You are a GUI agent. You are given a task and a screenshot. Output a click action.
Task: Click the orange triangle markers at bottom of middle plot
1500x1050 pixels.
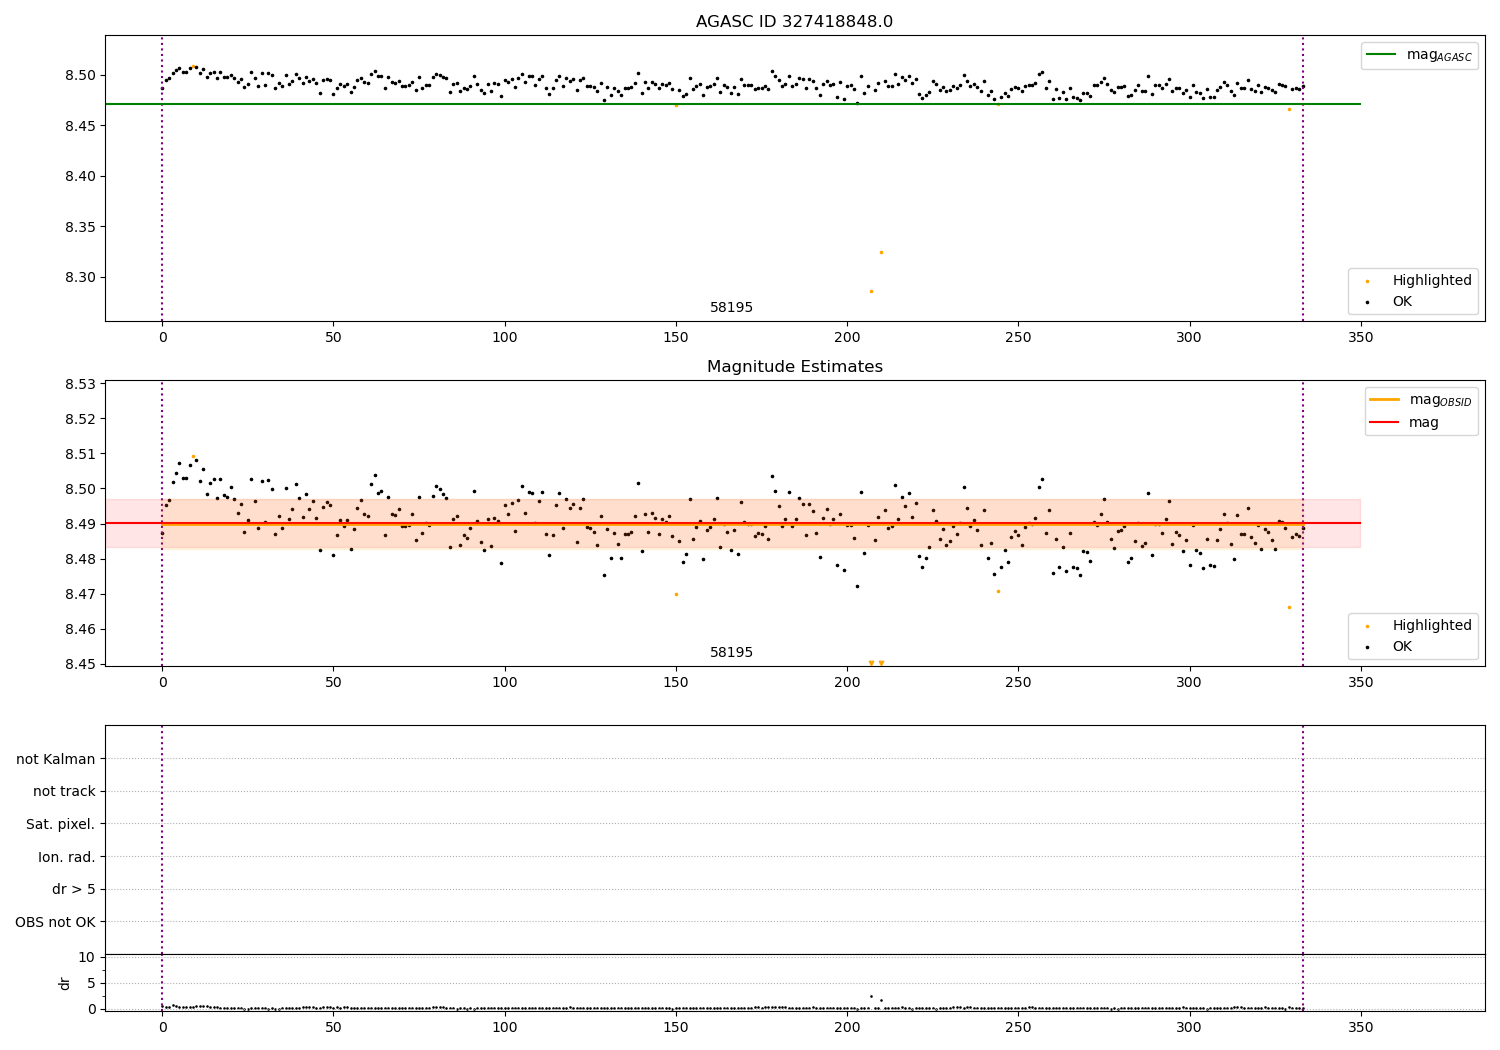876,663
